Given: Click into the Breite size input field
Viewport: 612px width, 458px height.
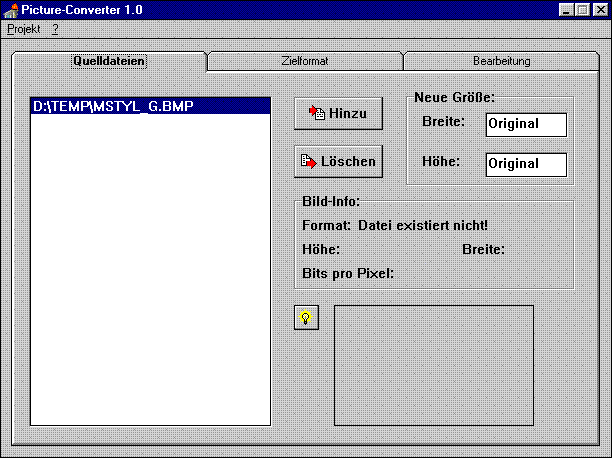Looking at the screenshot, I should tap(526, 124).
